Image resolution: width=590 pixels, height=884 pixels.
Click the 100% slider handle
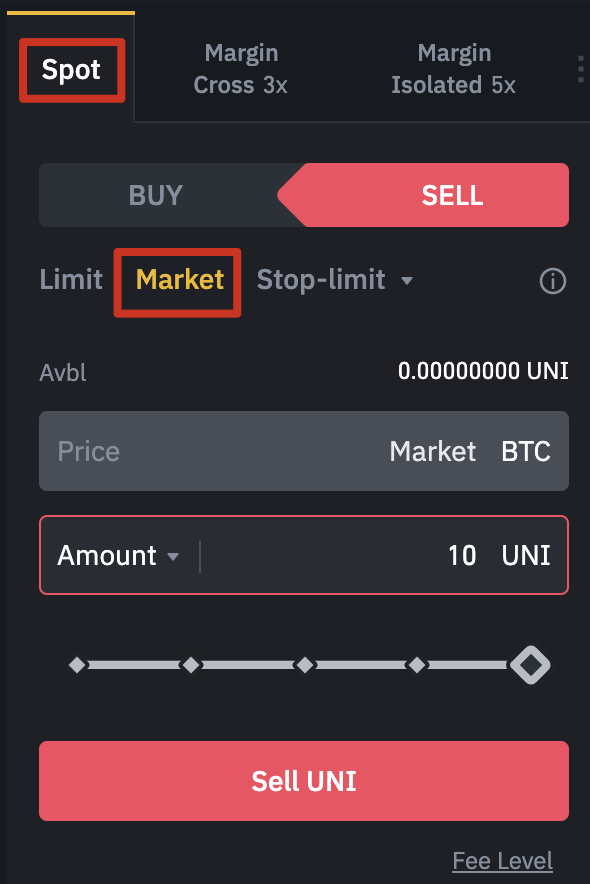tap(530, 665)
